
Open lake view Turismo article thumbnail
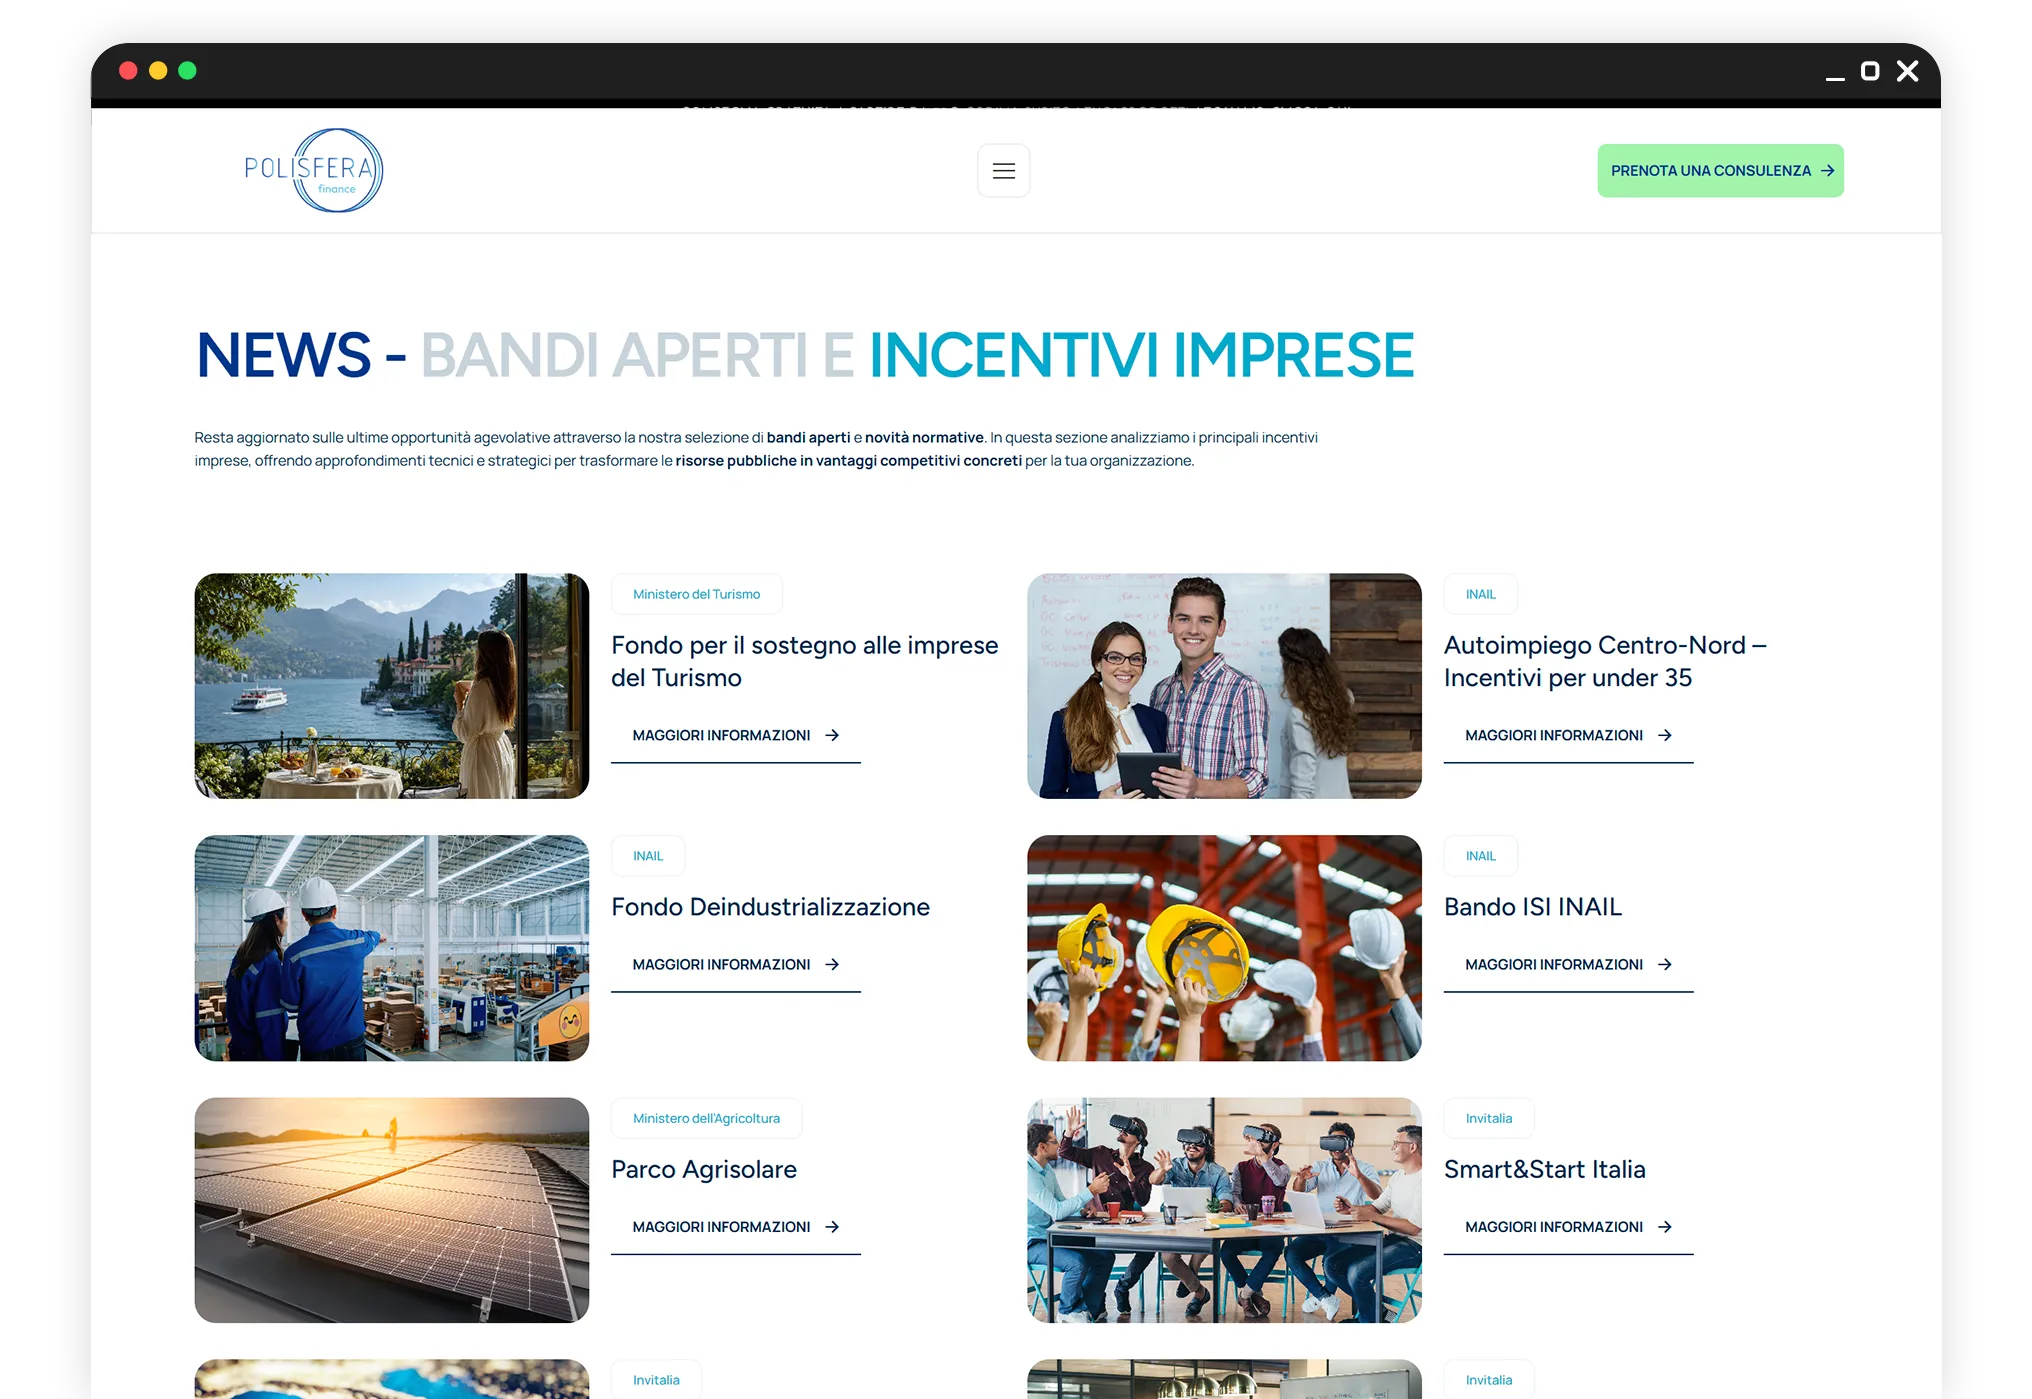[x=391, y=686]
